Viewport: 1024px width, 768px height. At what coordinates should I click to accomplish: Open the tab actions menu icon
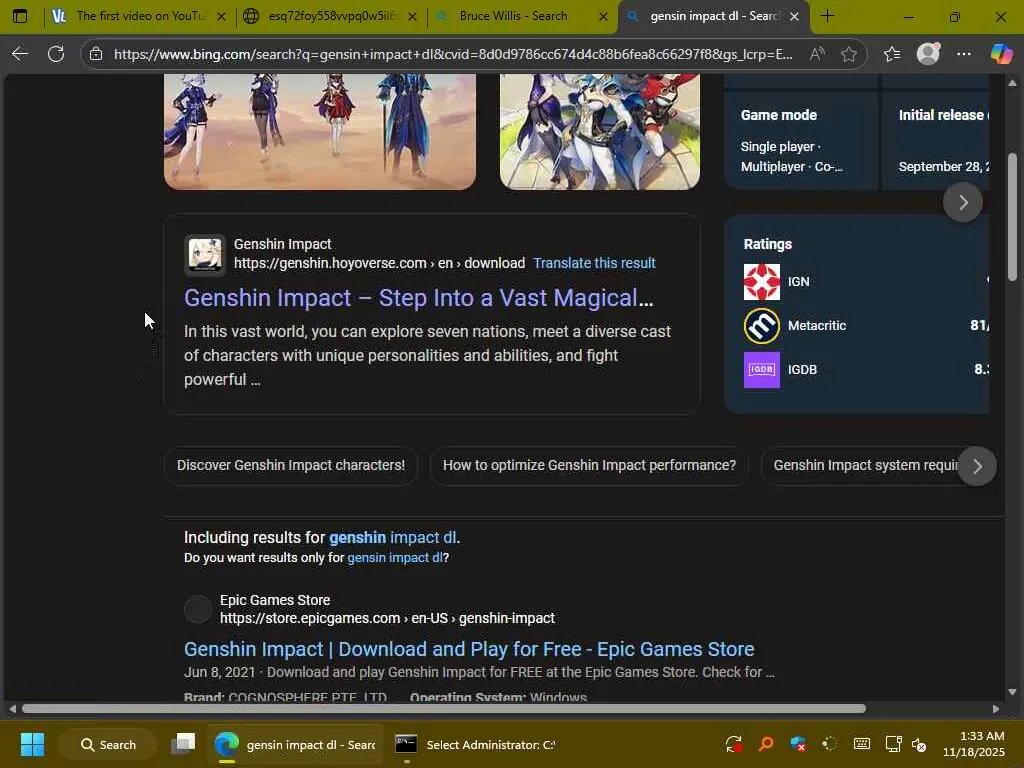20,16
